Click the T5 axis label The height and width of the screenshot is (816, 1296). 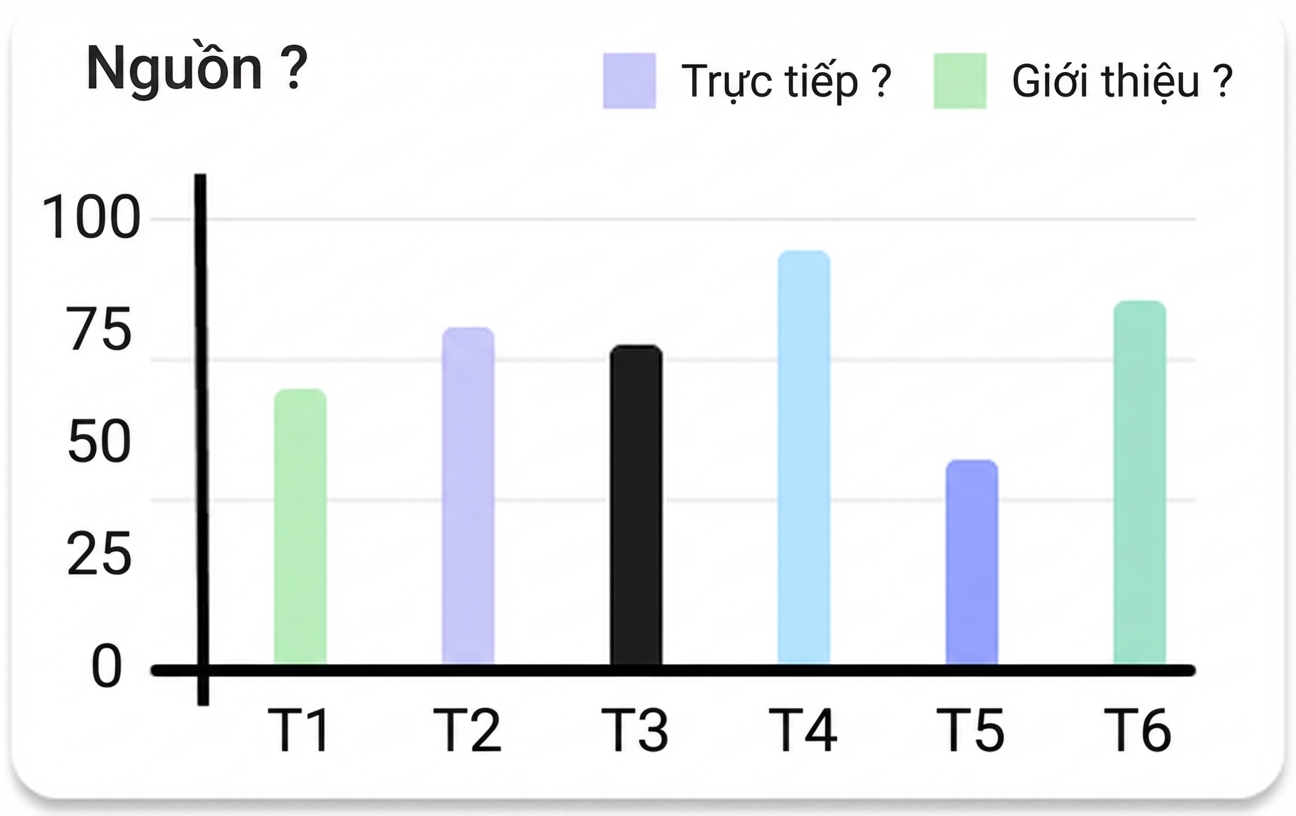(x=971, y=730)
